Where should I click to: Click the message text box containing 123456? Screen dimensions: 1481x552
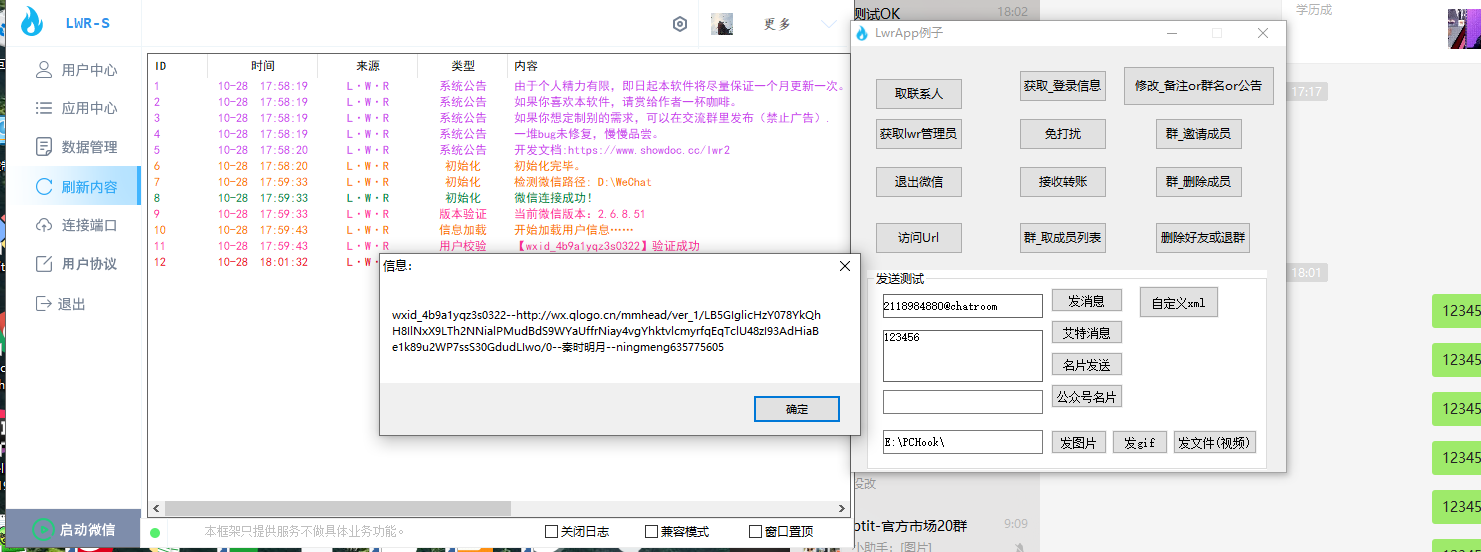[962, 356]
